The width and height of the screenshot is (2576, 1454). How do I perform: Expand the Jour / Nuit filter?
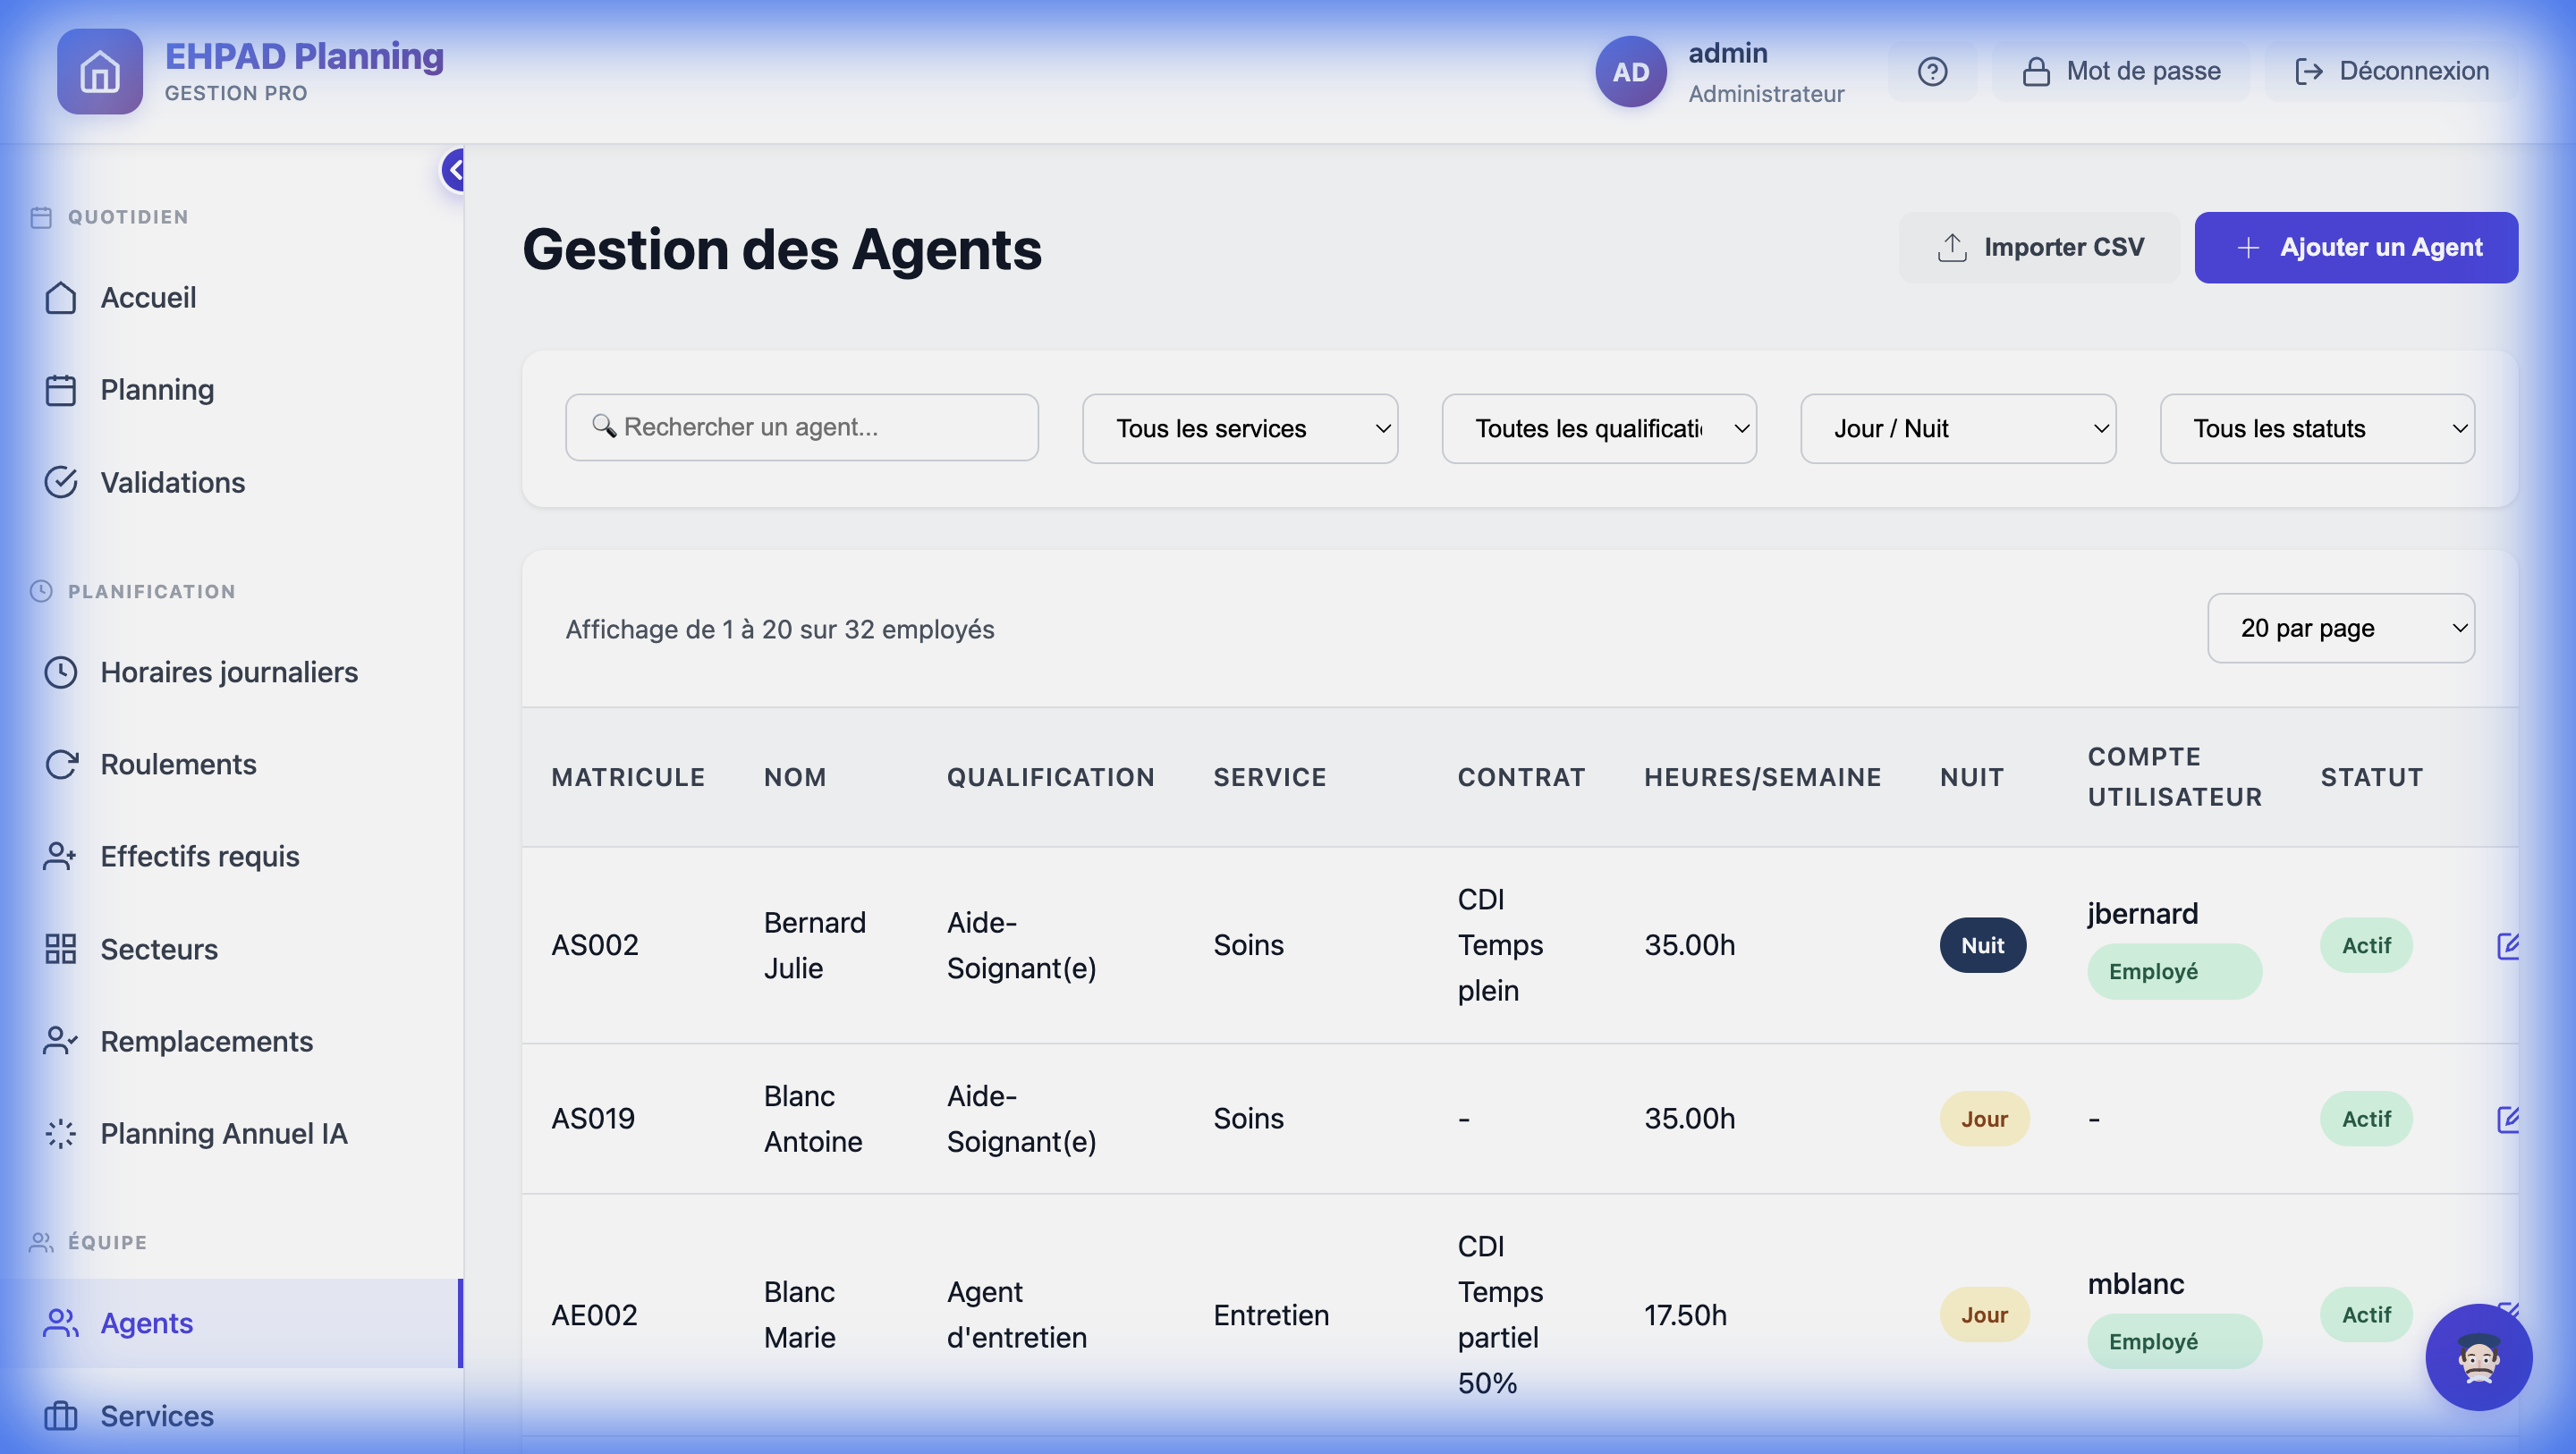(1957, 428)
